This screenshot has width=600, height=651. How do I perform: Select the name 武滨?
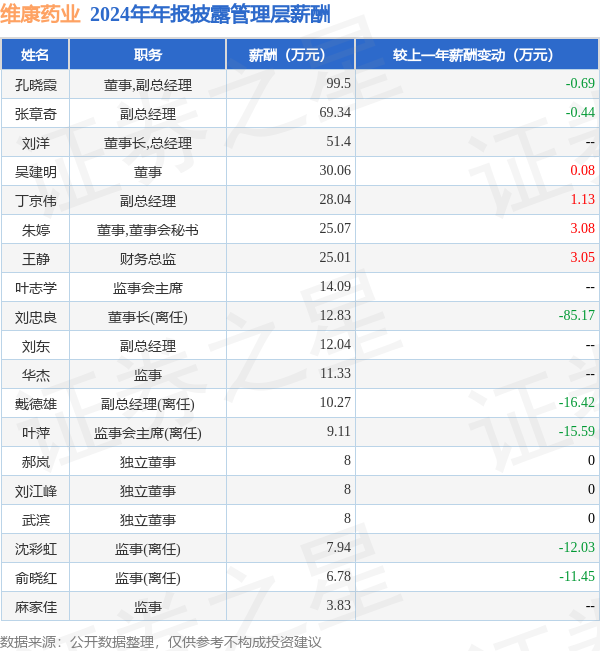click(x=36, y=520)
